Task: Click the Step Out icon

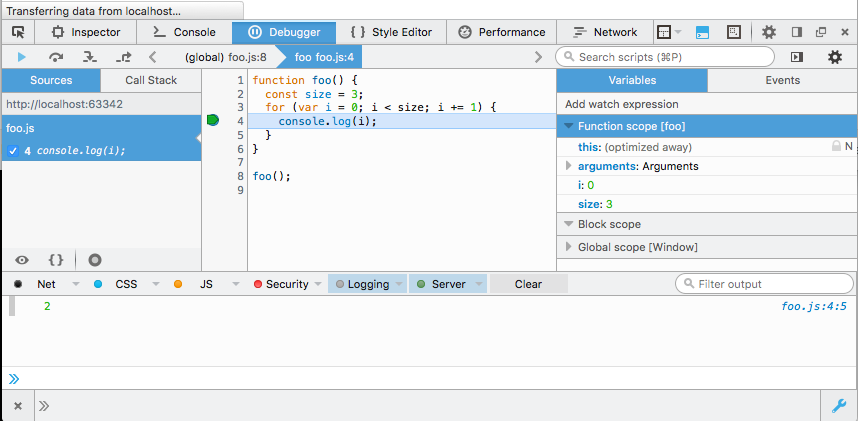Action: point(123,57)
